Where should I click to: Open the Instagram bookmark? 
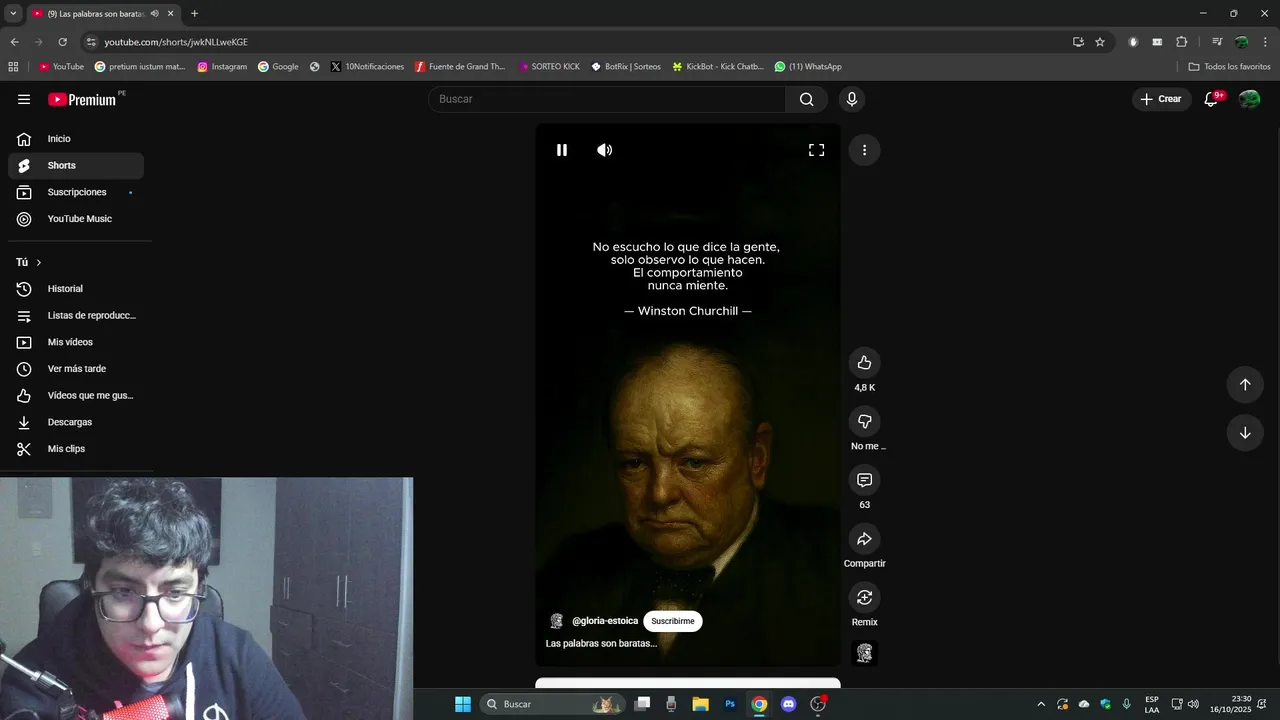click(x=222, y=67)
